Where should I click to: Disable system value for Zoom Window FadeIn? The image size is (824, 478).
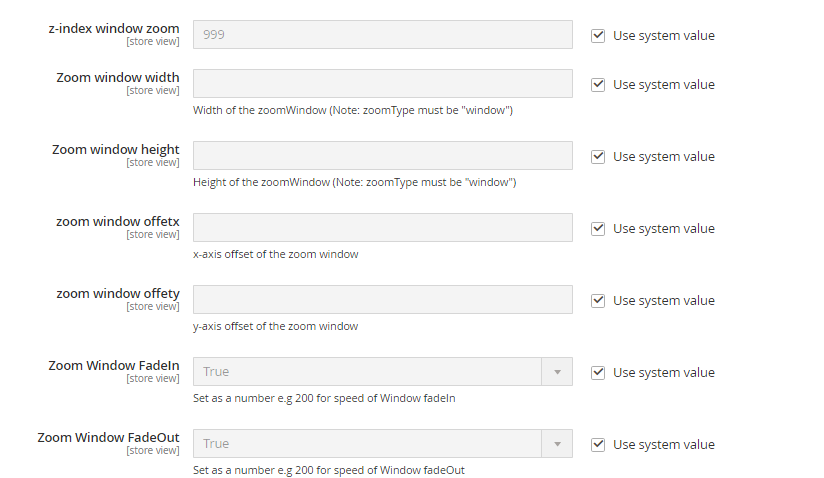(x=598, y=373)
